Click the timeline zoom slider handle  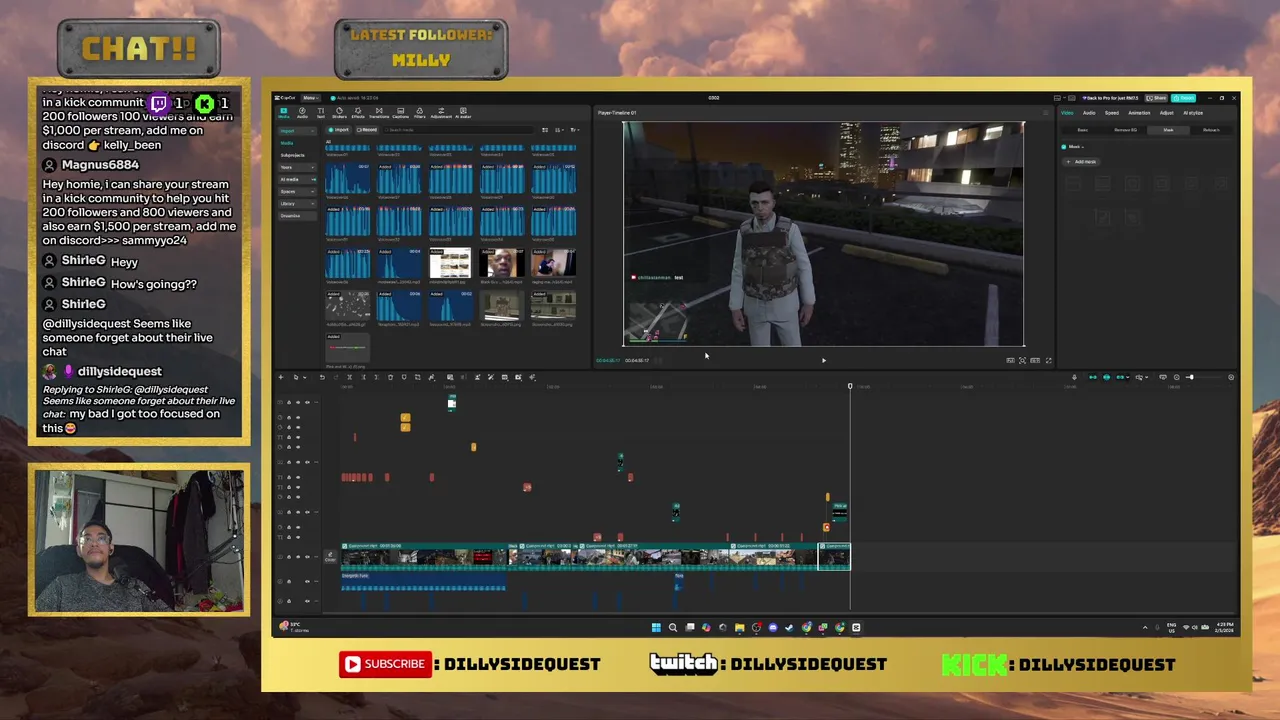(x=1192, y=377)
